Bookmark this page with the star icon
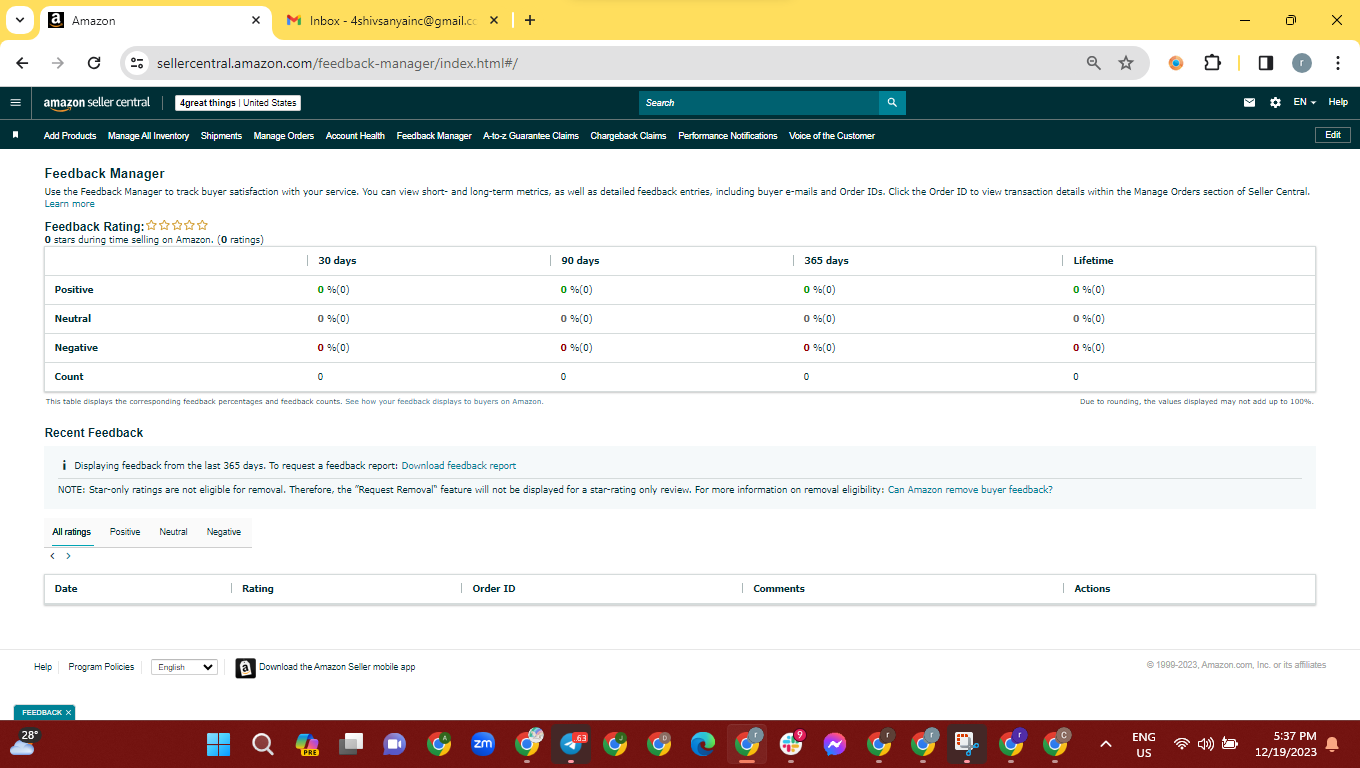This screenshot has width=1360, height=768. point(1126,63)
